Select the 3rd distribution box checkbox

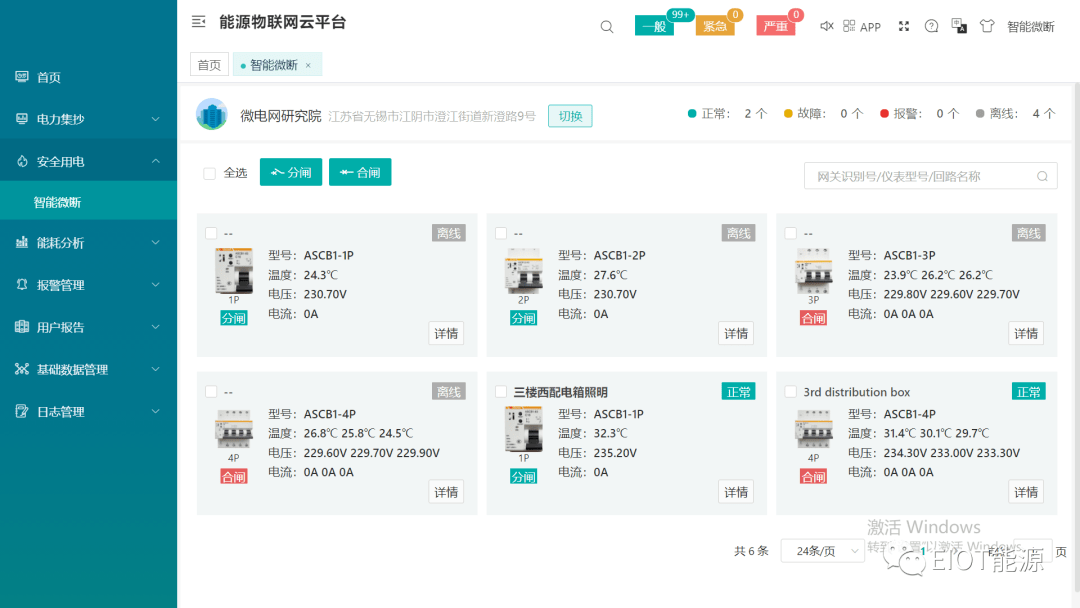click(x=791, y=392)
